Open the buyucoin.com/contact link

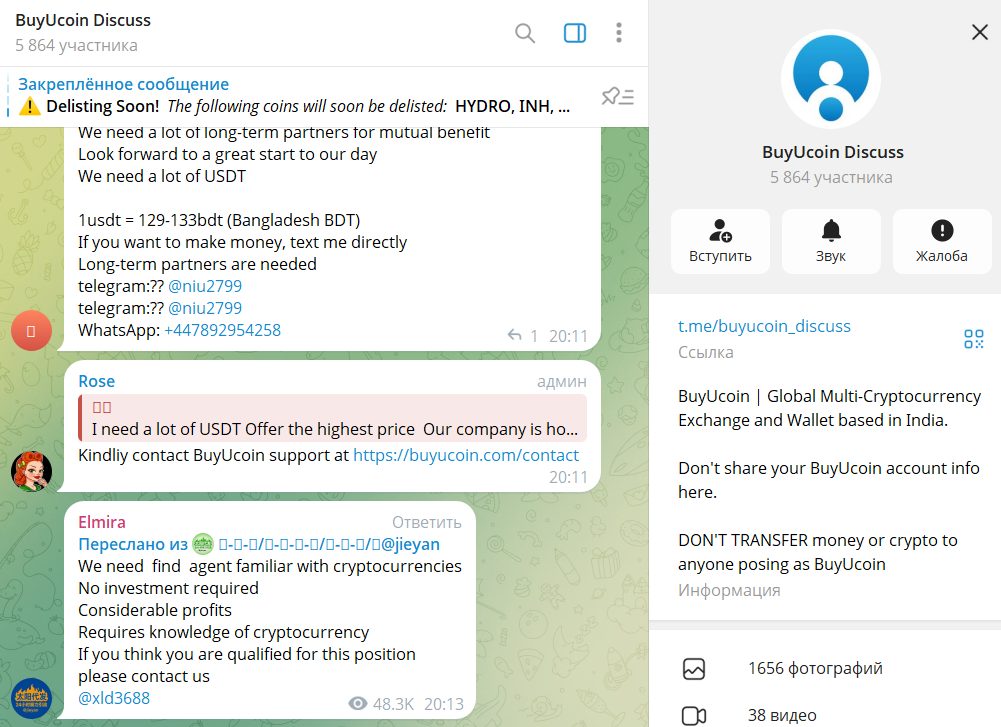[x=466, y=455]
